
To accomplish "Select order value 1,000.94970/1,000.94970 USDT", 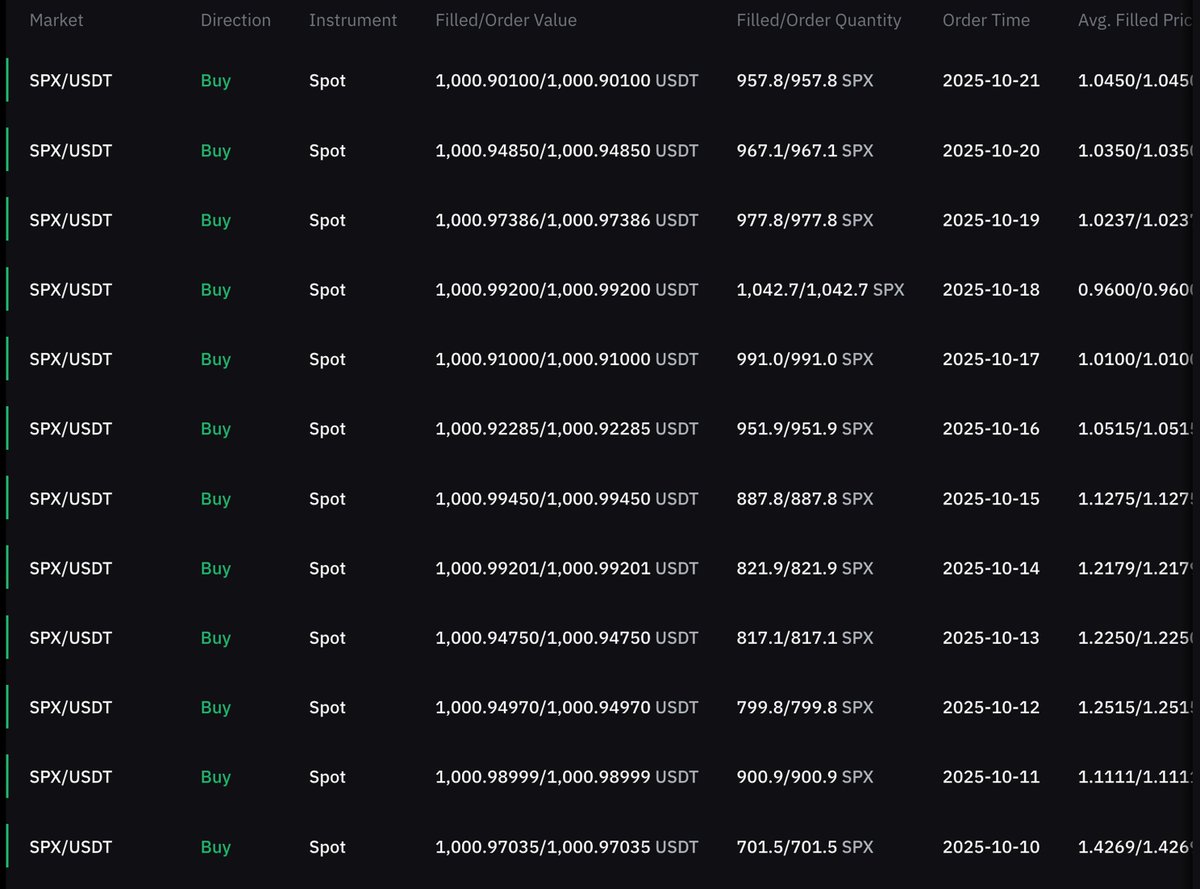I will coord(567,707).
